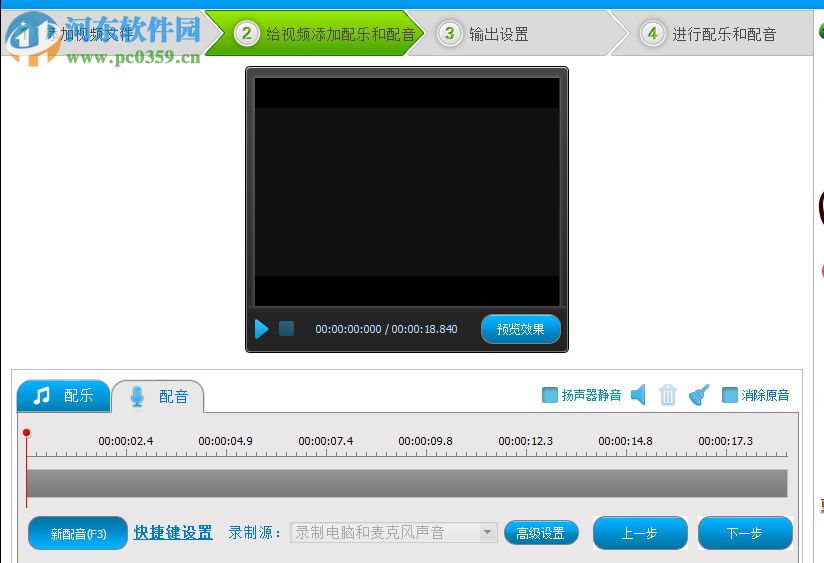The width and height of the screenshot is (824, 563).
Task: Click the gray audio track bar
Action: pyautogui.click(x=407, y=484)
